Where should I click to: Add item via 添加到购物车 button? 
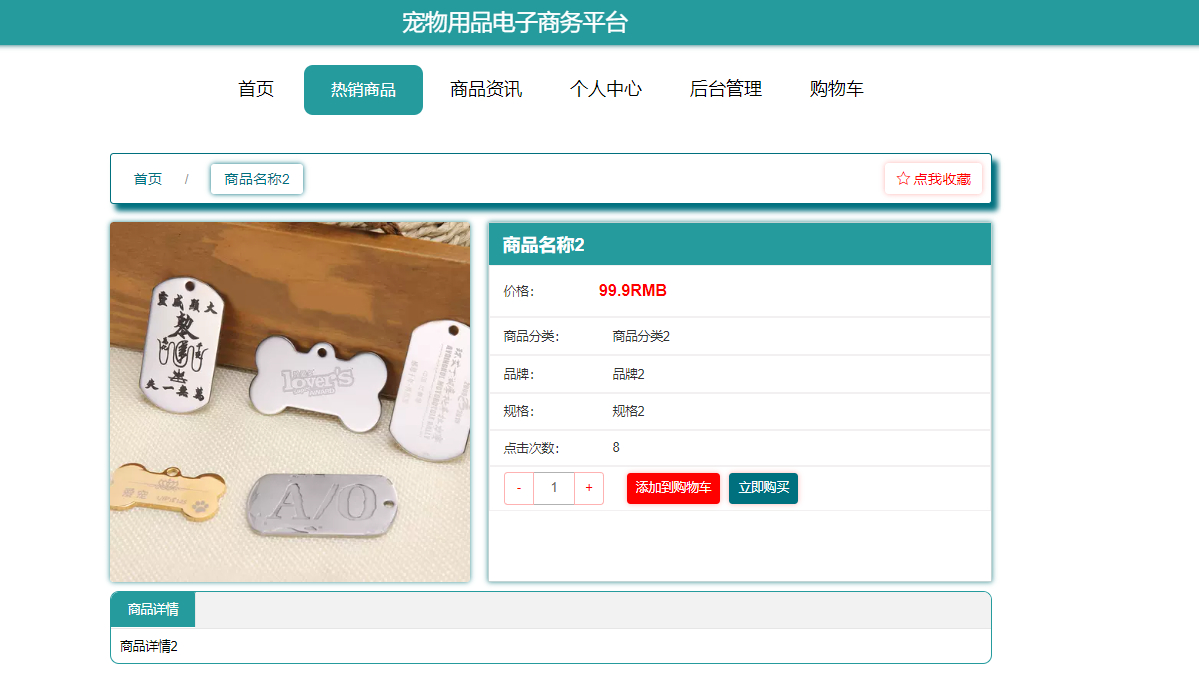(x=673, y=488)
